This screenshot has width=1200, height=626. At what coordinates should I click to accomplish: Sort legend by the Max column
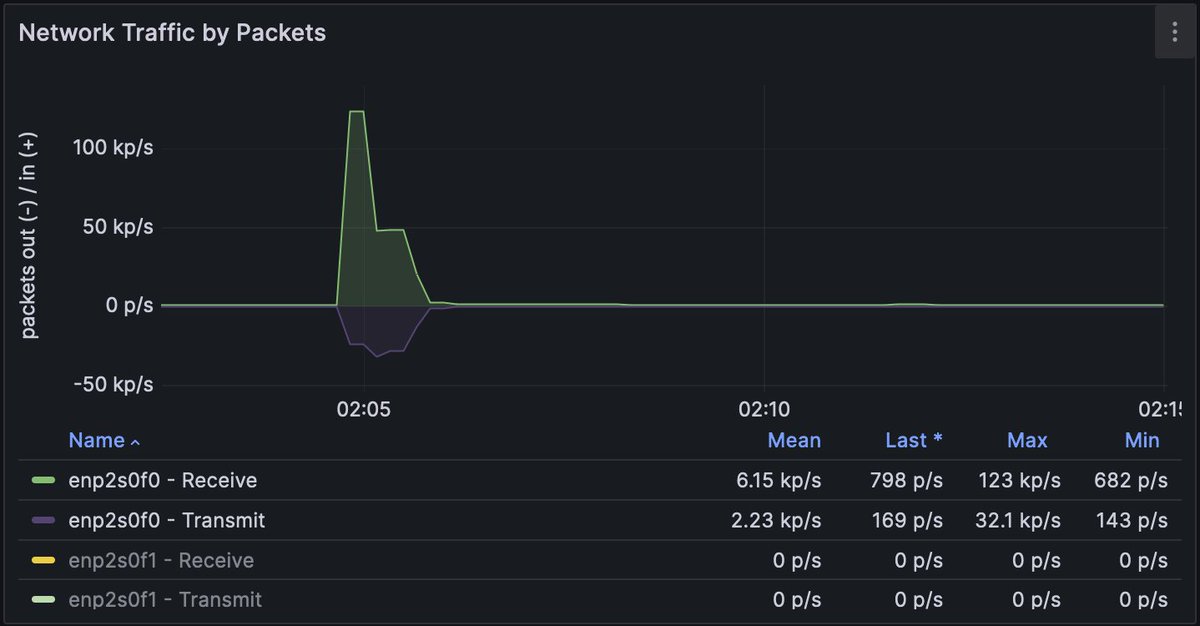pyautogui.click(x=1027, y=440)
